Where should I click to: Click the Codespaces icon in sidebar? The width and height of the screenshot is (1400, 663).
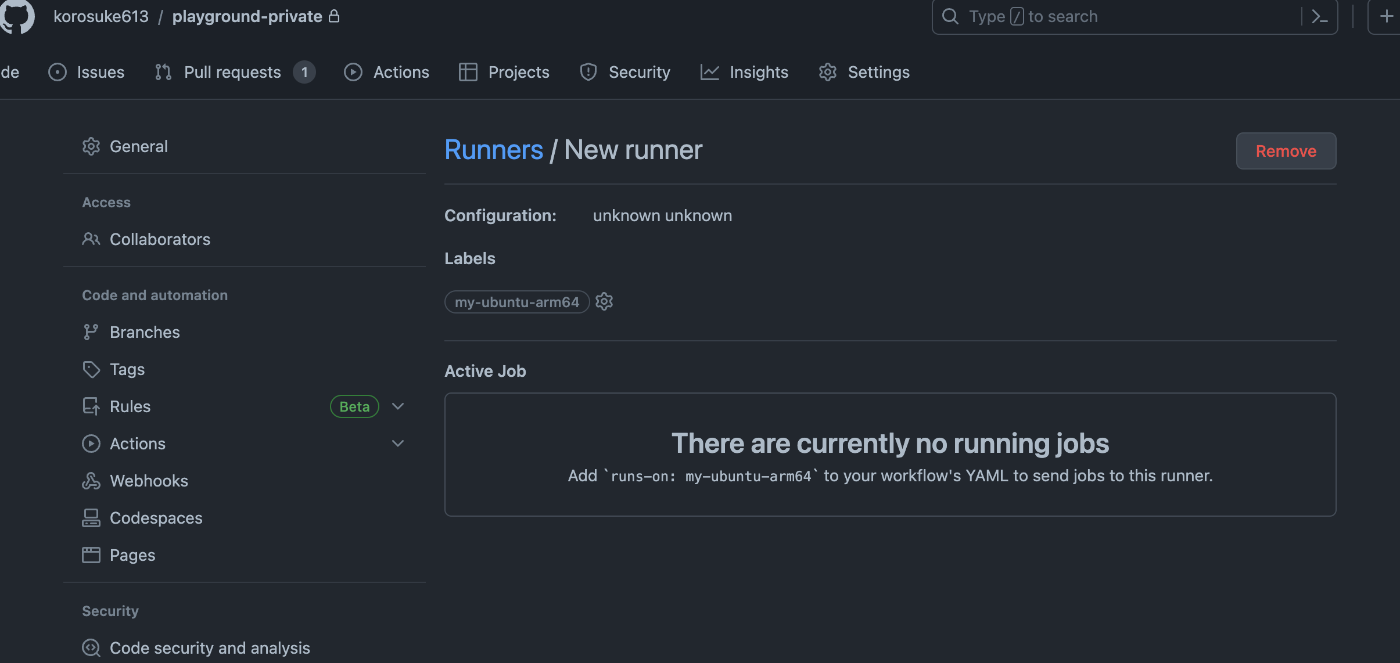click(x=91, y=518)
